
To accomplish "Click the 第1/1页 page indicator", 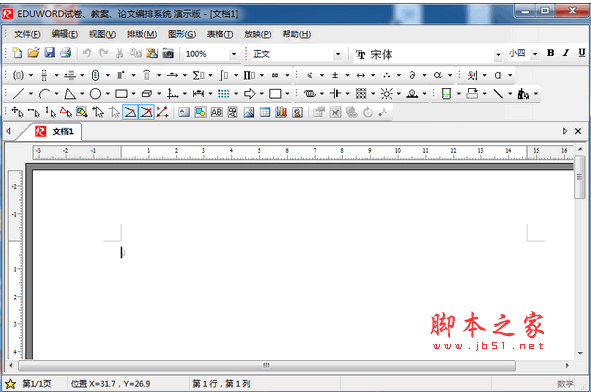I will [37, 384].
